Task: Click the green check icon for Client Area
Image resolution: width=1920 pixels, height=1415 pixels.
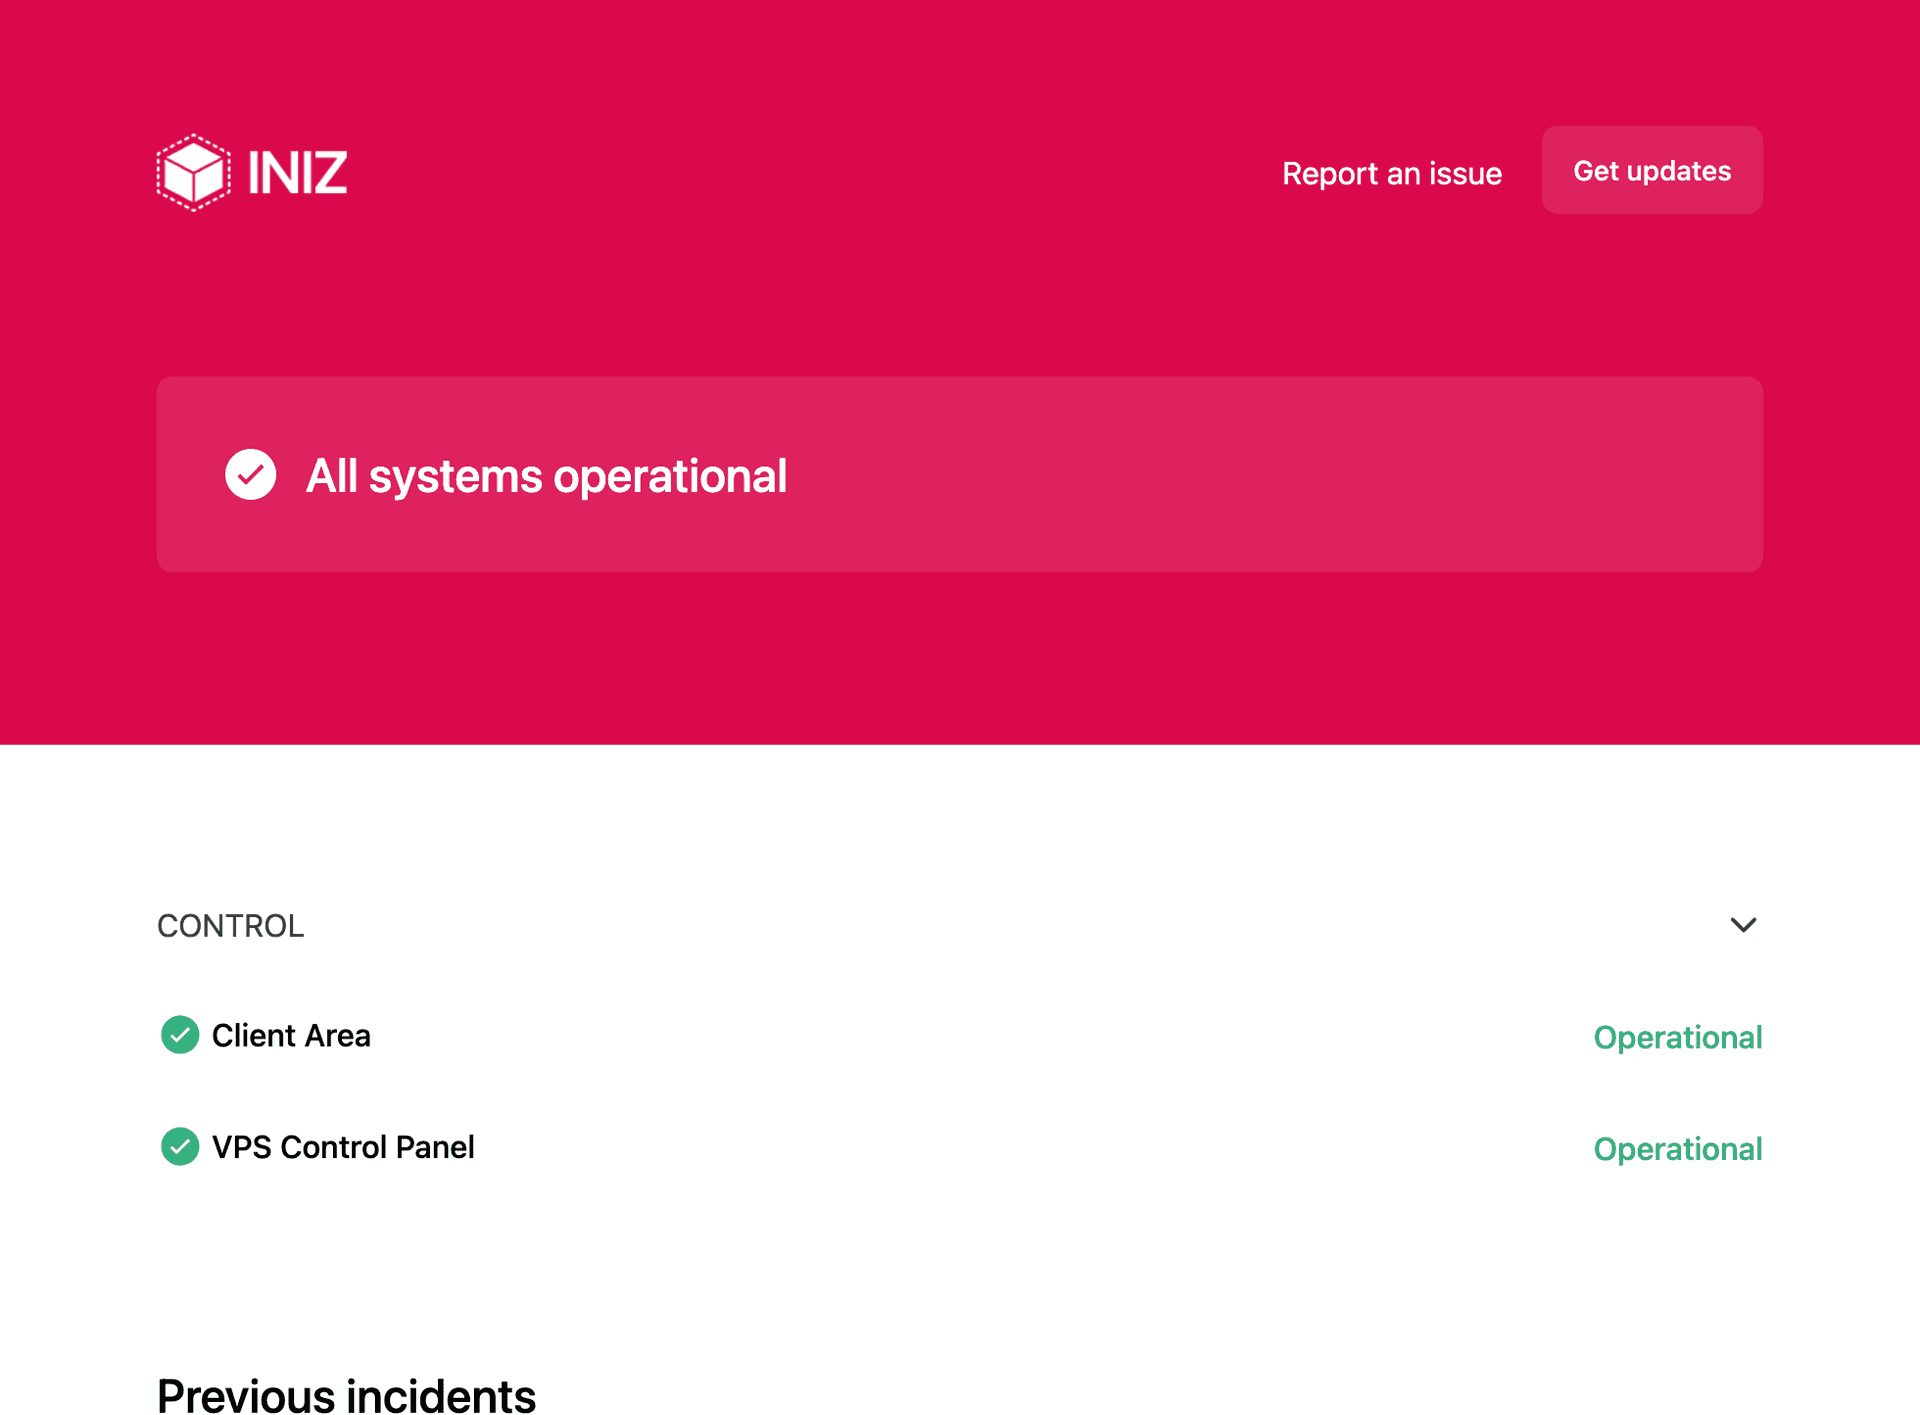Action: pos(180,1035)
